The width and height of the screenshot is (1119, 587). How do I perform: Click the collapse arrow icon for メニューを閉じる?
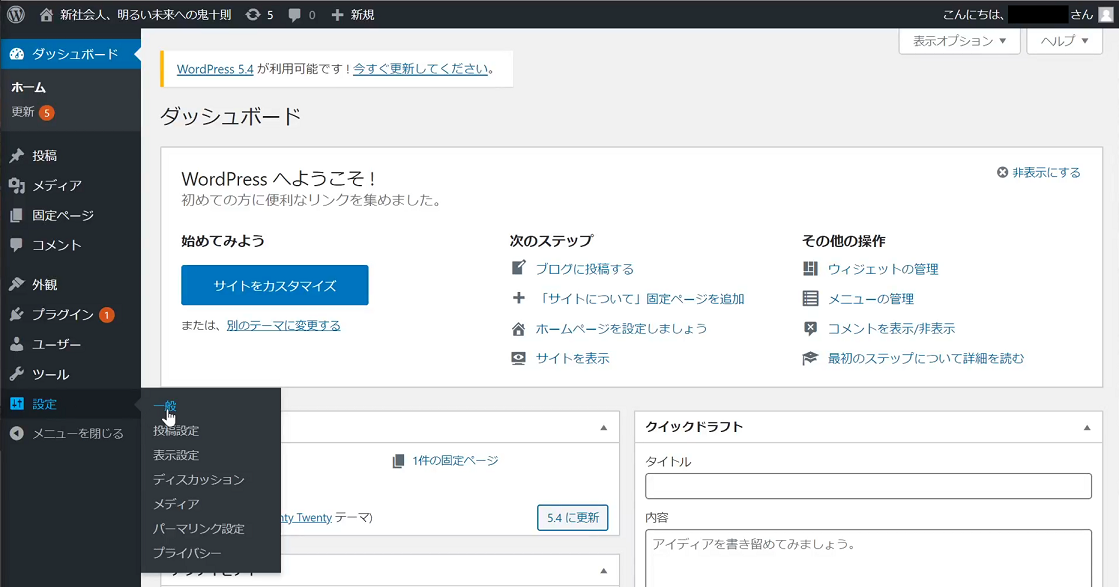[17, 434]
